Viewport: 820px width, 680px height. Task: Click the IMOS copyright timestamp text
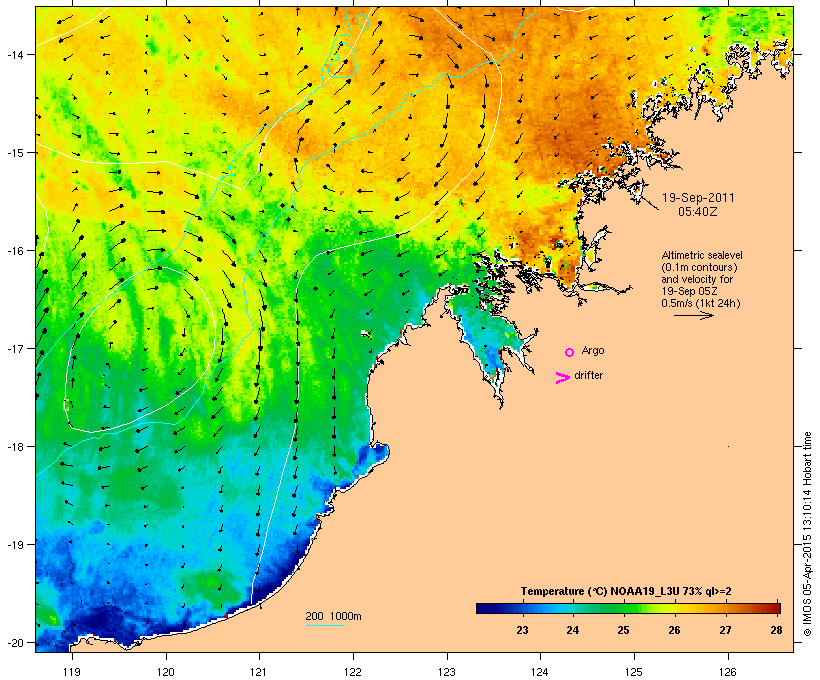(807, 535)
